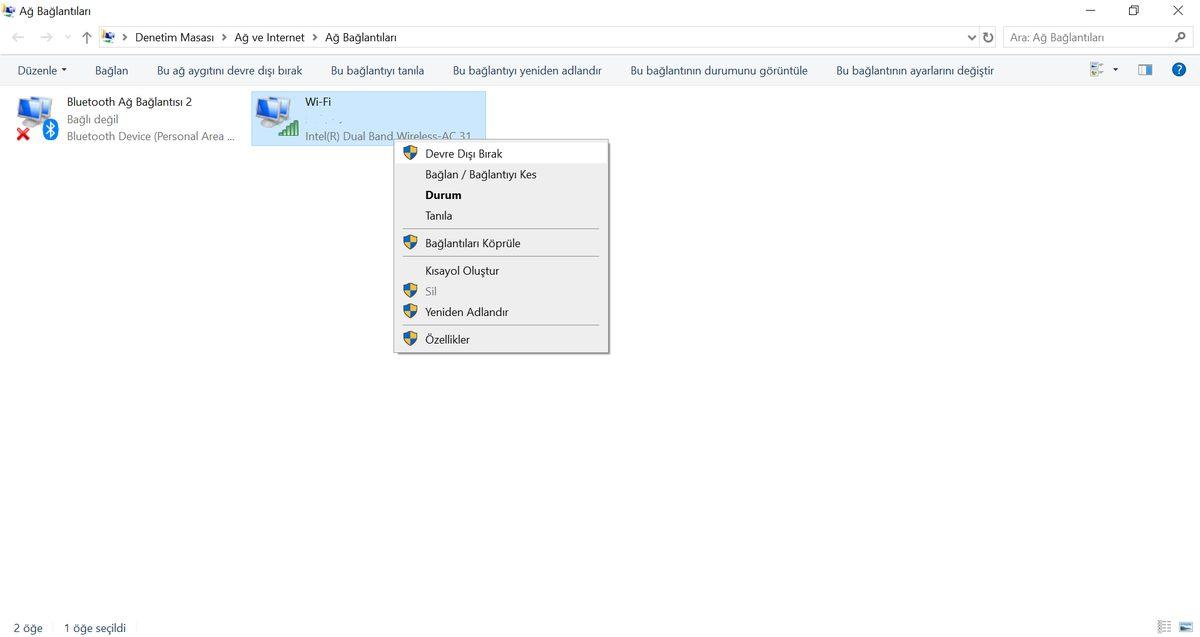Click the Wi-Fi adapter icon
The width and height of the screenshot is (1200, 637).
276,118
